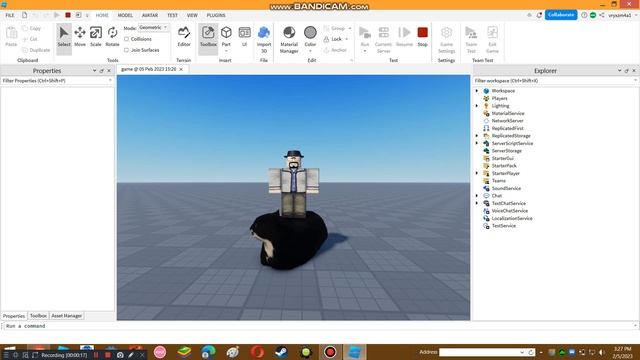Open the Group dropdown arrow
640x360 pixels.
coord(350,28)
